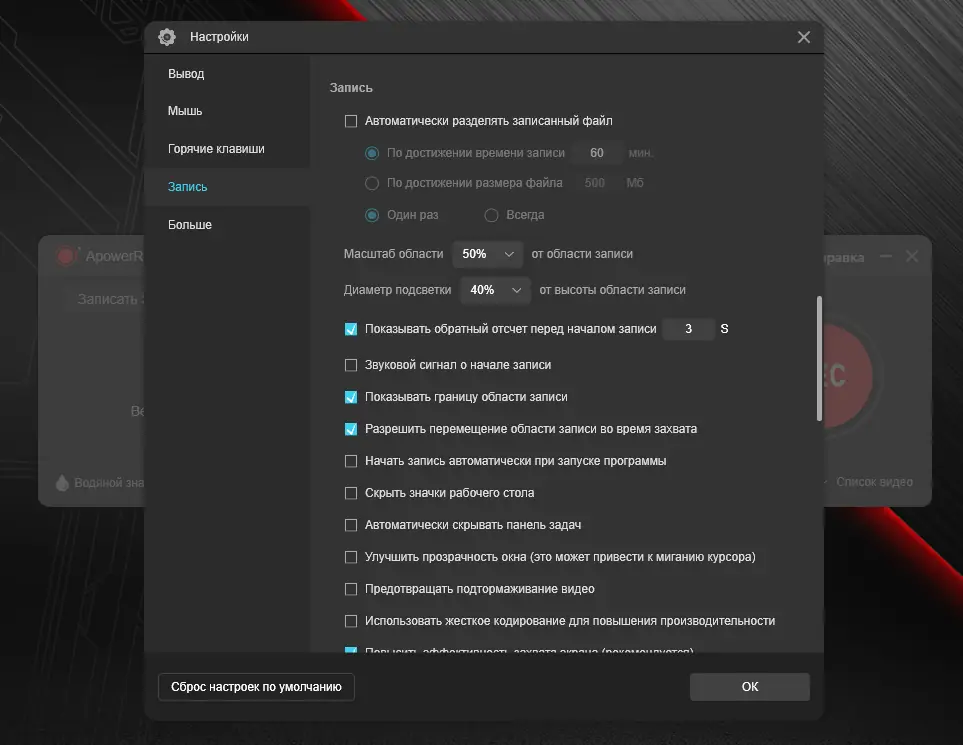Screen dimensions: 963x745
Task: Open the Больше settings section
Action: click(190, 225)
